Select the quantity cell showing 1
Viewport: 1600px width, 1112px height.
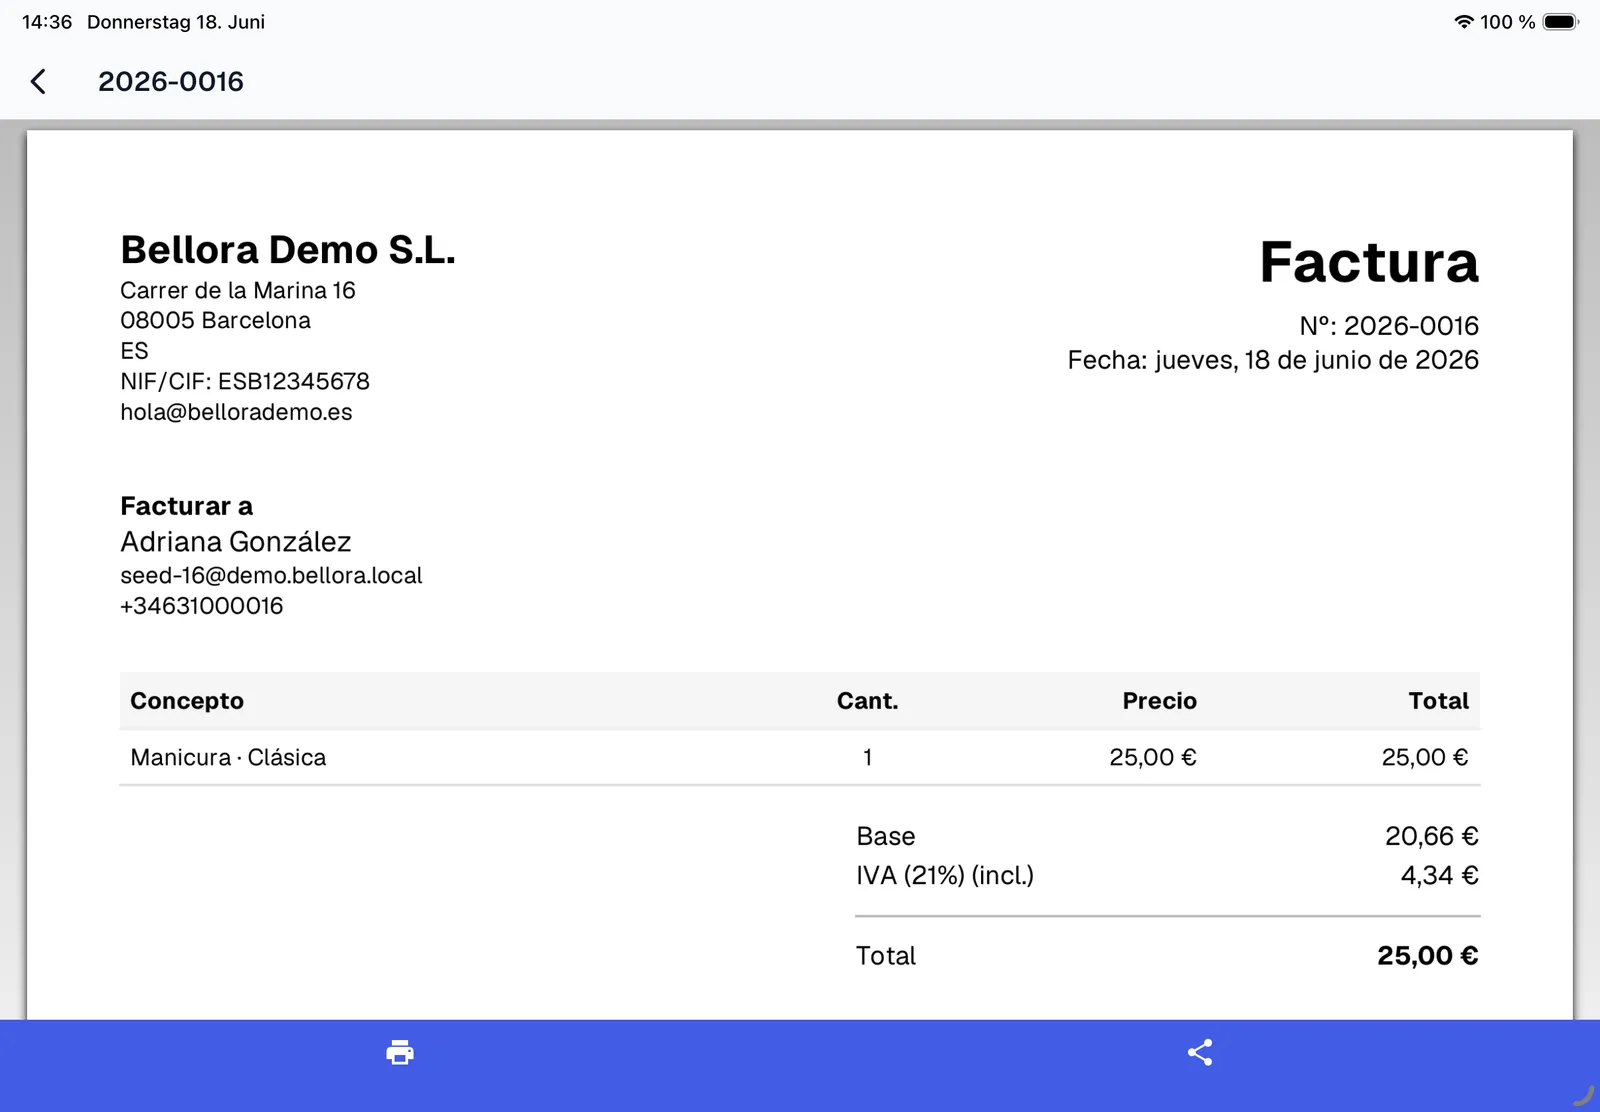(x=867, y=758)
